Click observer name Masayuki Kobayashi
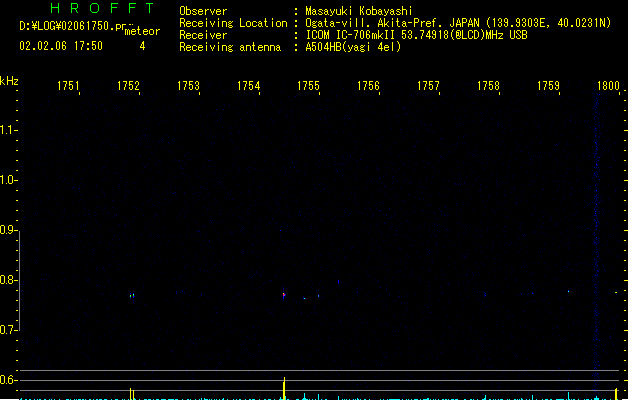 pos(359,11)
